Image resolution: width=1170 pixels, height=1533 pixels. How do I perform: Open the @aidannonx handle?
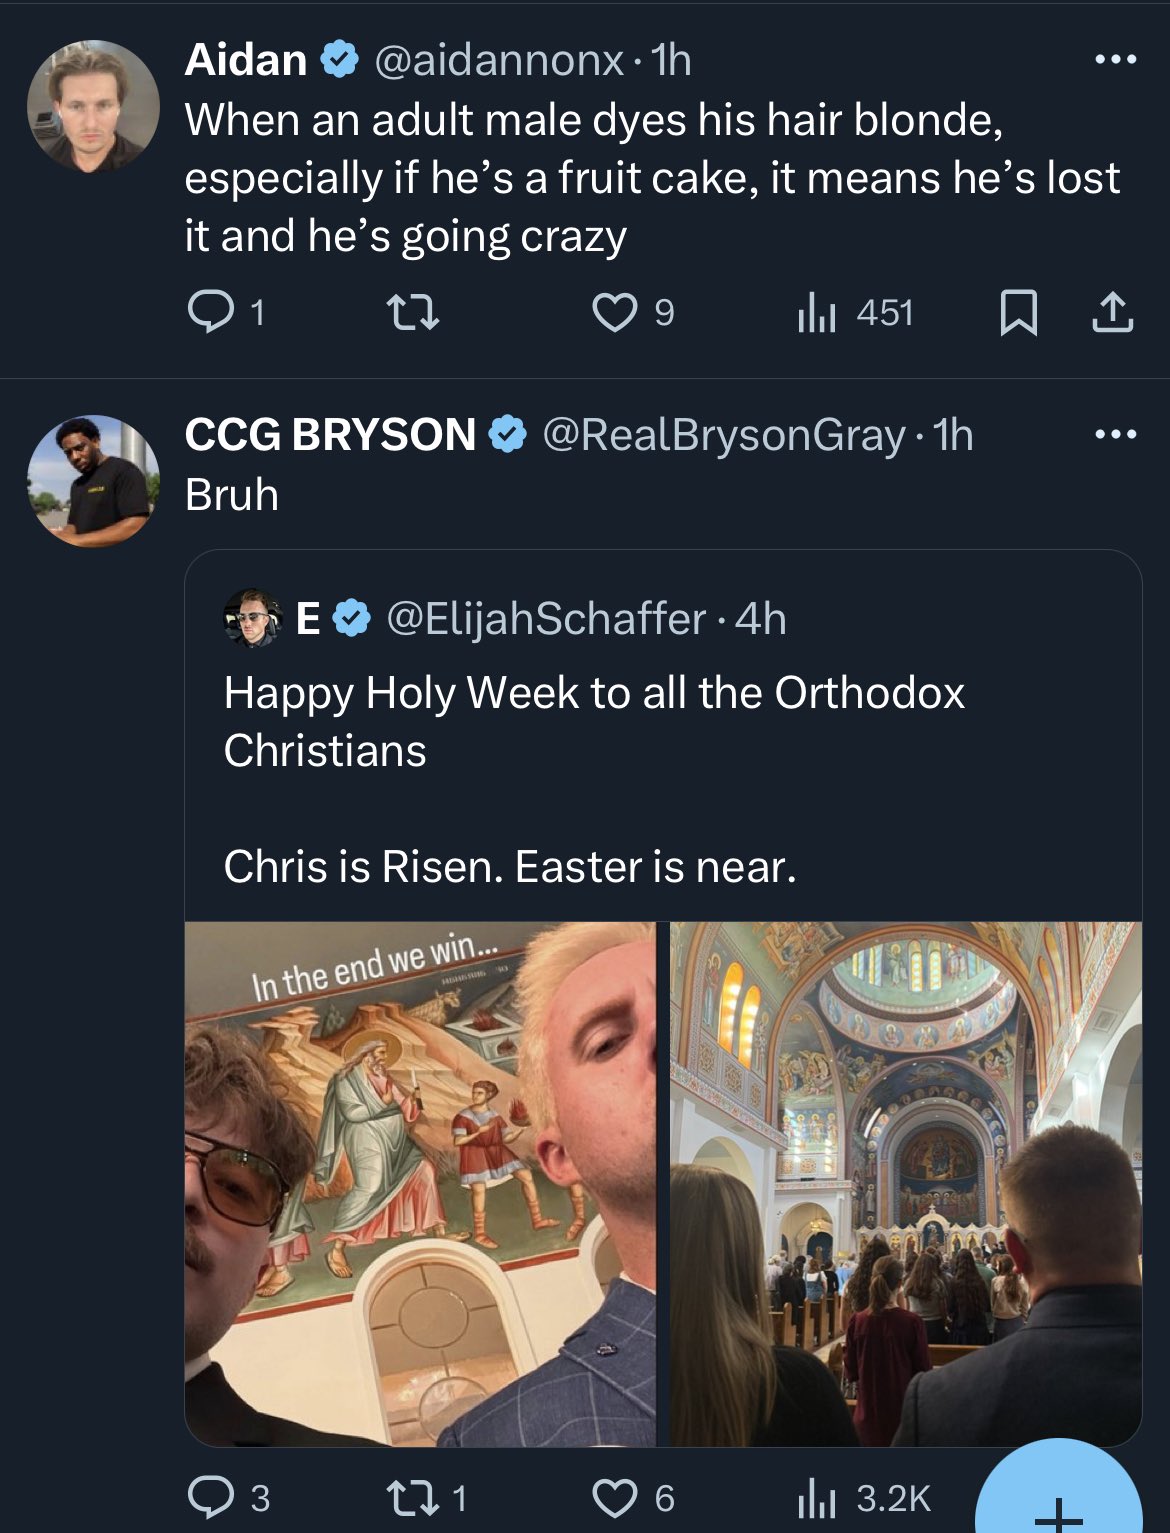pyautogui.click(x=499, y=60)
